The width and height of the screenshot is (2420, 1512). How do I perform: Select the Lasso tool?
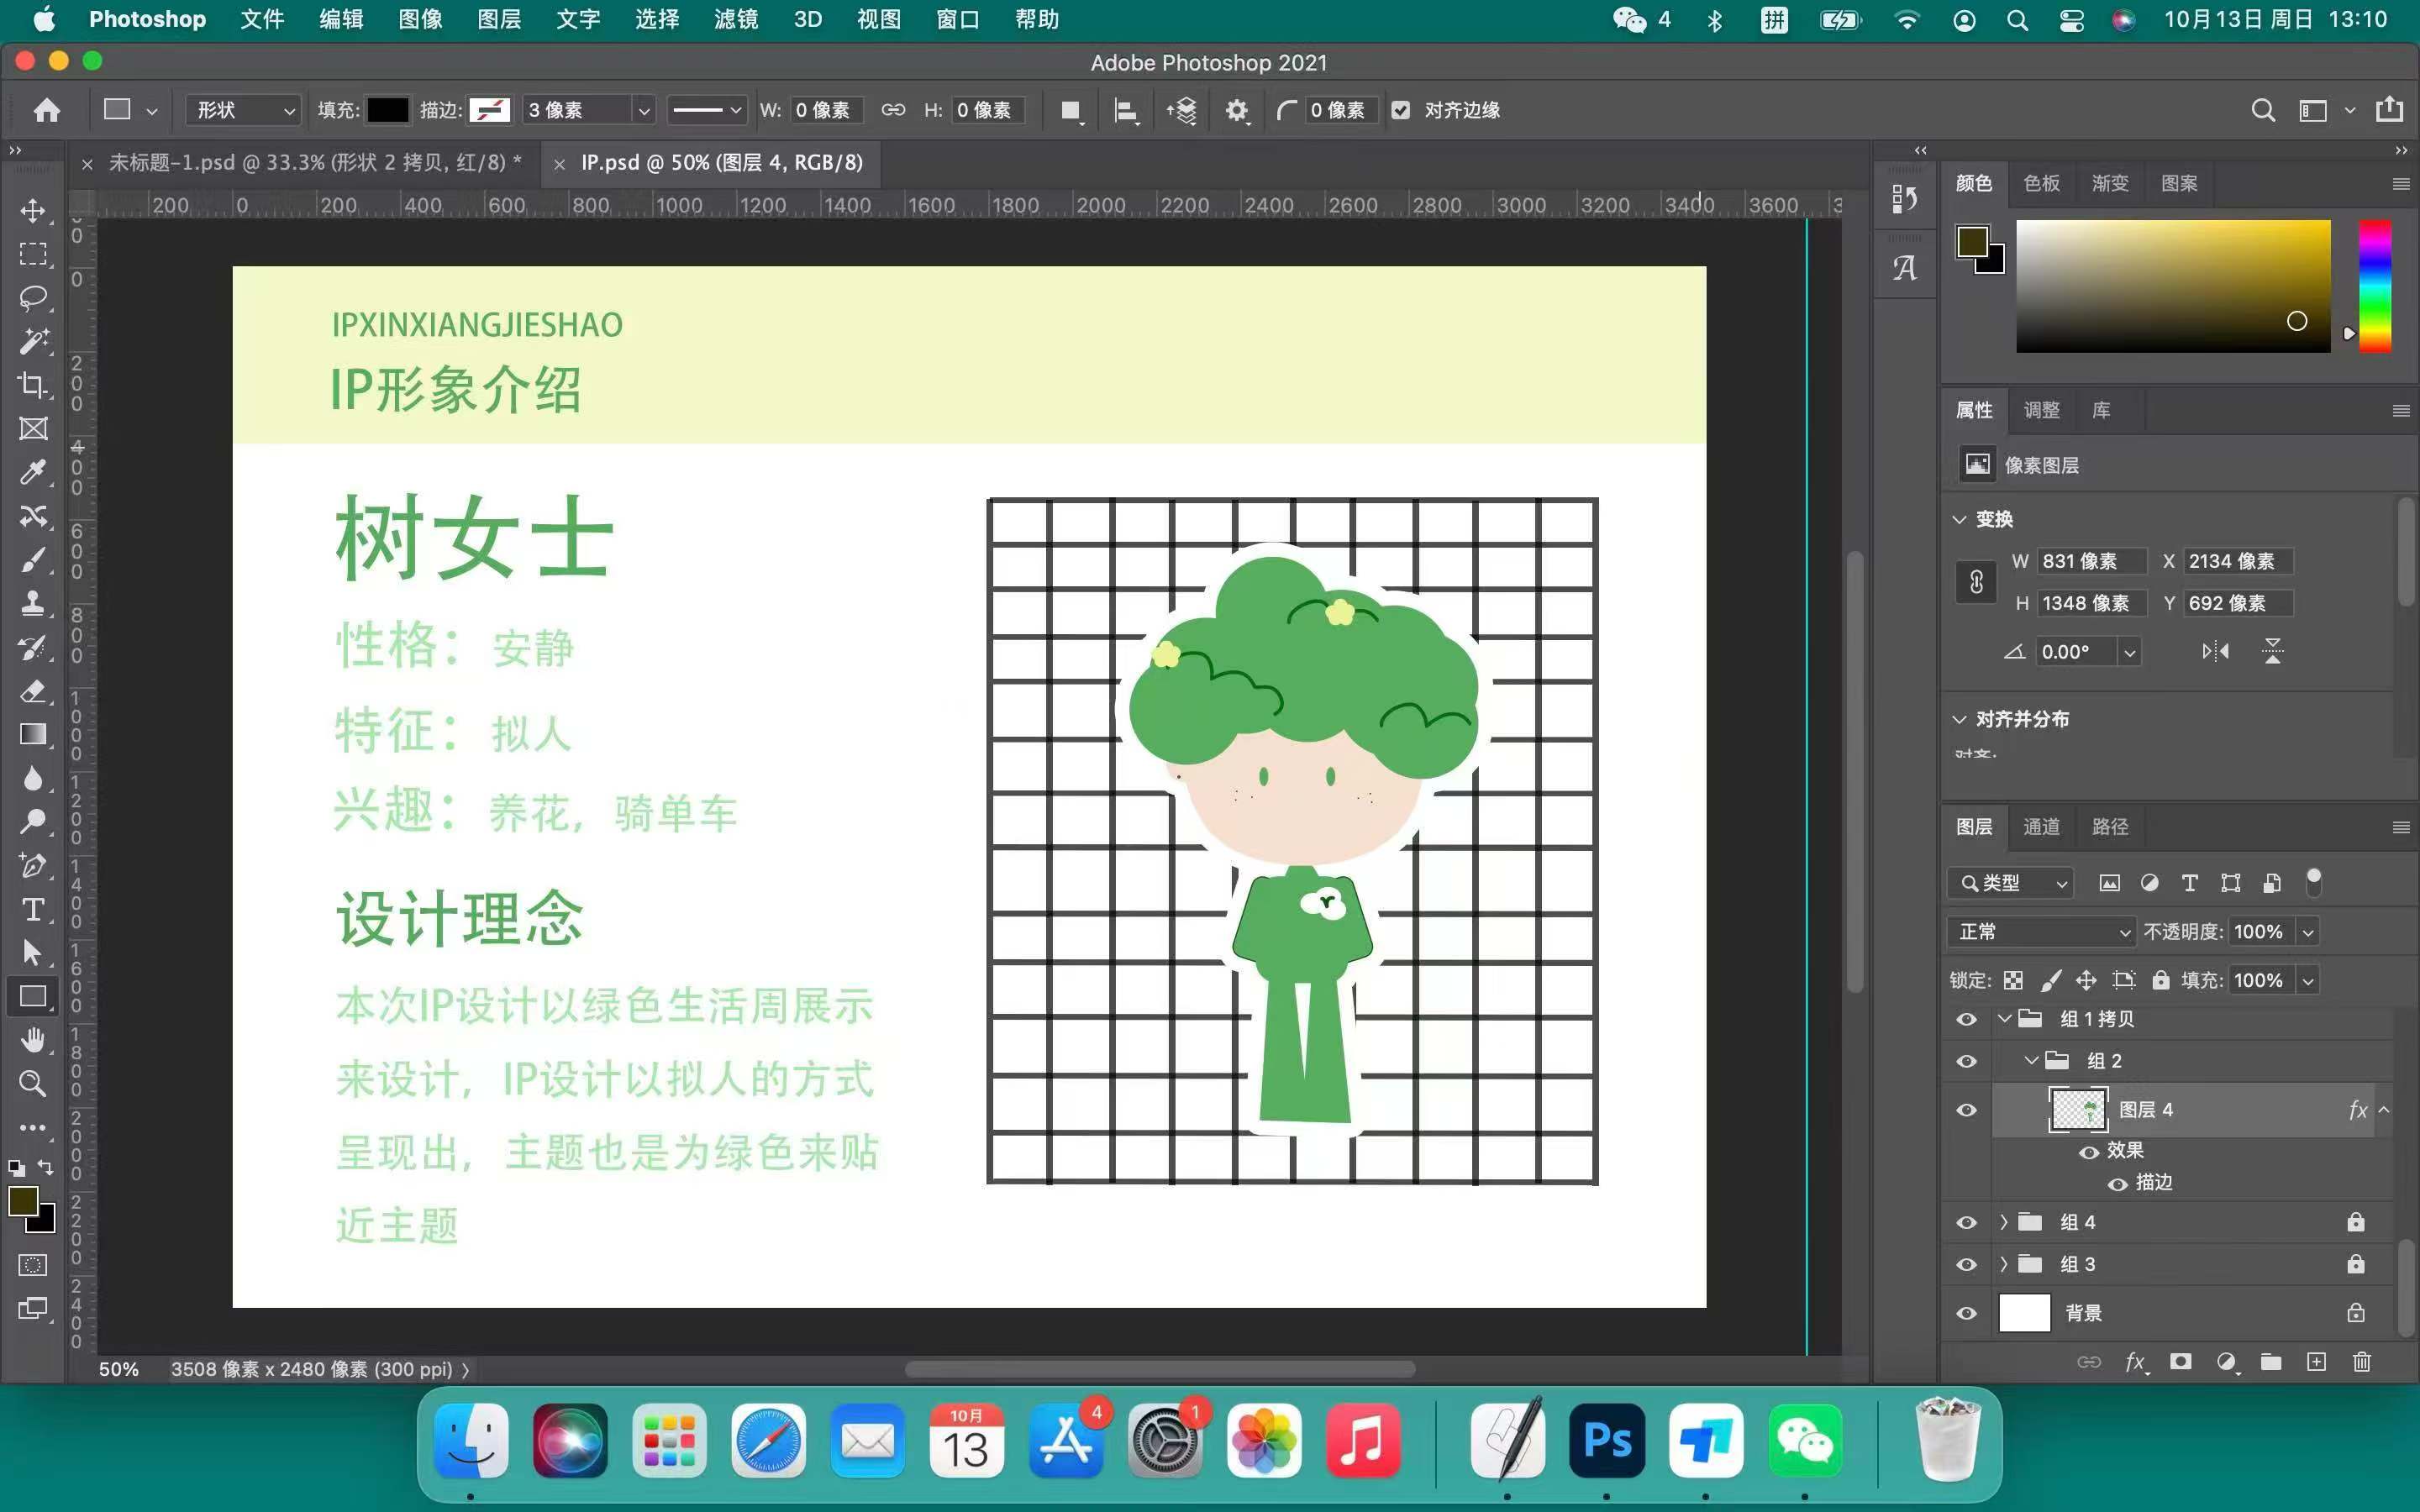pyautogui.click(x=33, y=298)
